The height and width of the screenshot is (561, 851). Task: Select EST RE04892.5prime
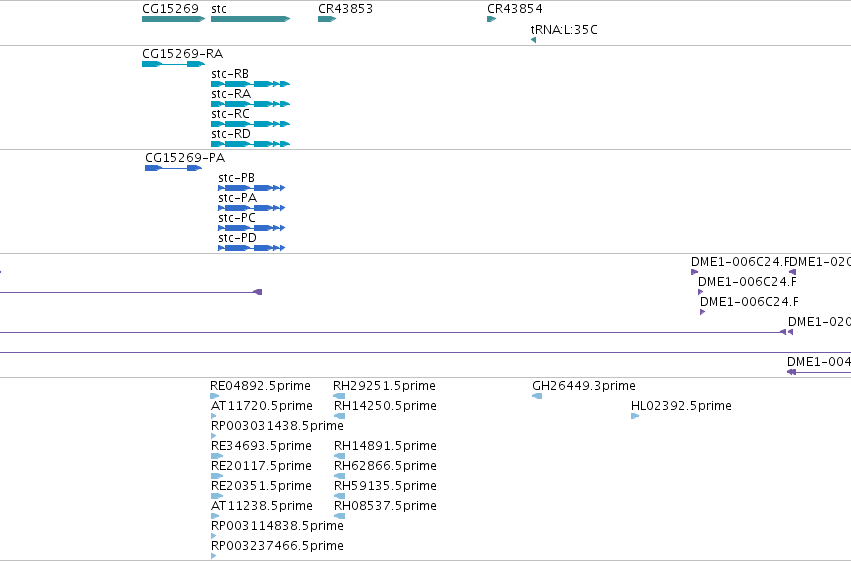214,396
